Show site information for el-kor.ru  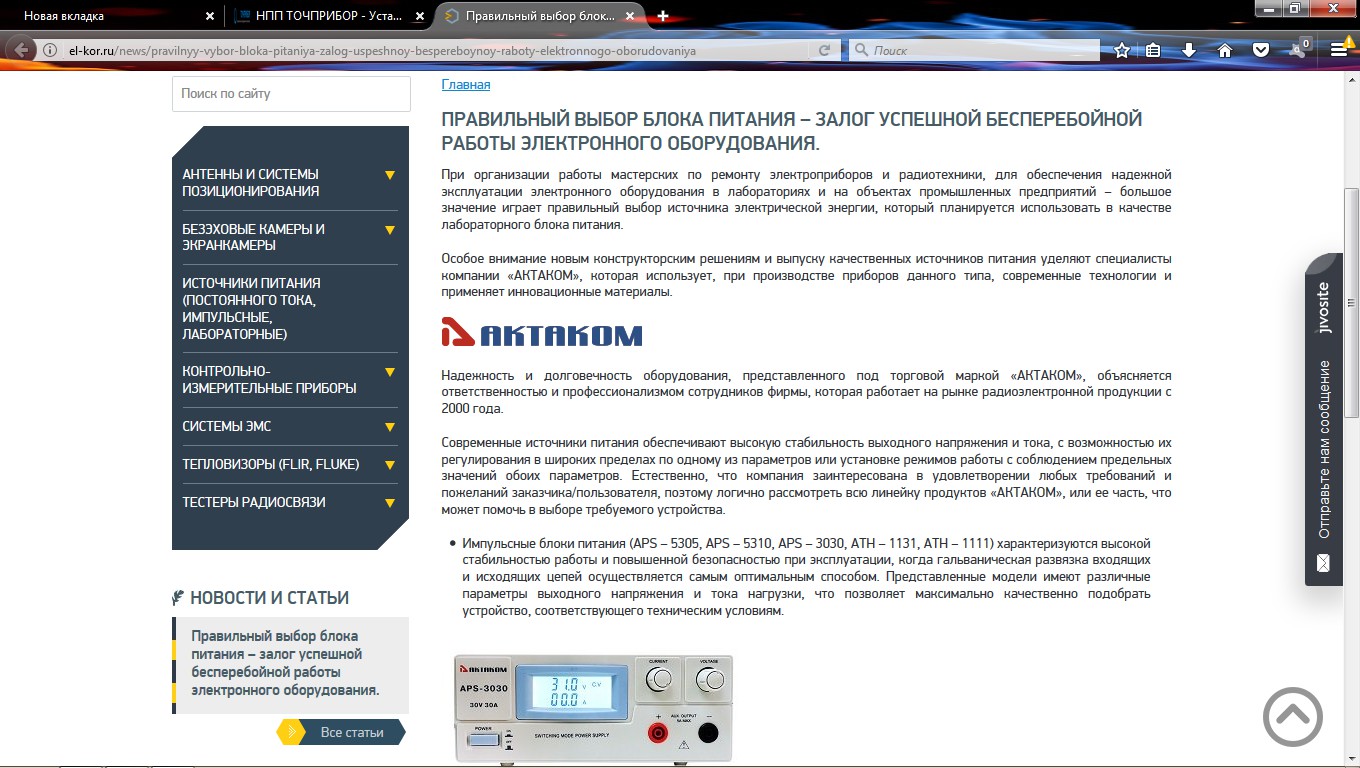tap(49, 50)
